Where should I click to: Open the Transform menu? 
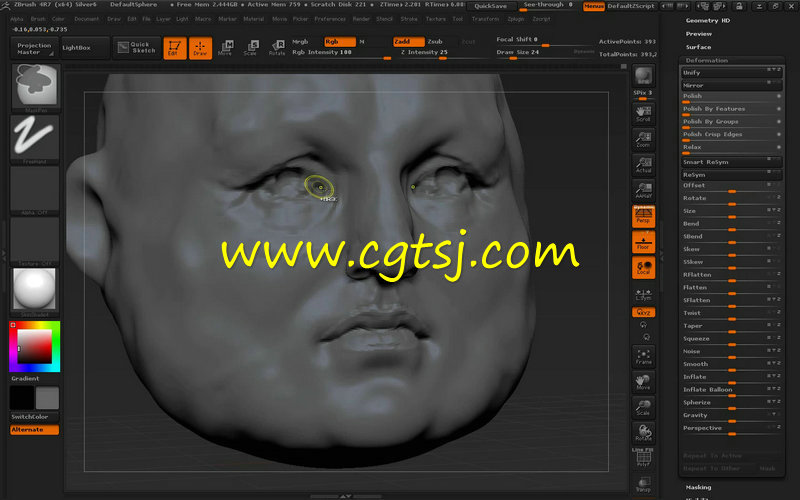tap(485, 19)
